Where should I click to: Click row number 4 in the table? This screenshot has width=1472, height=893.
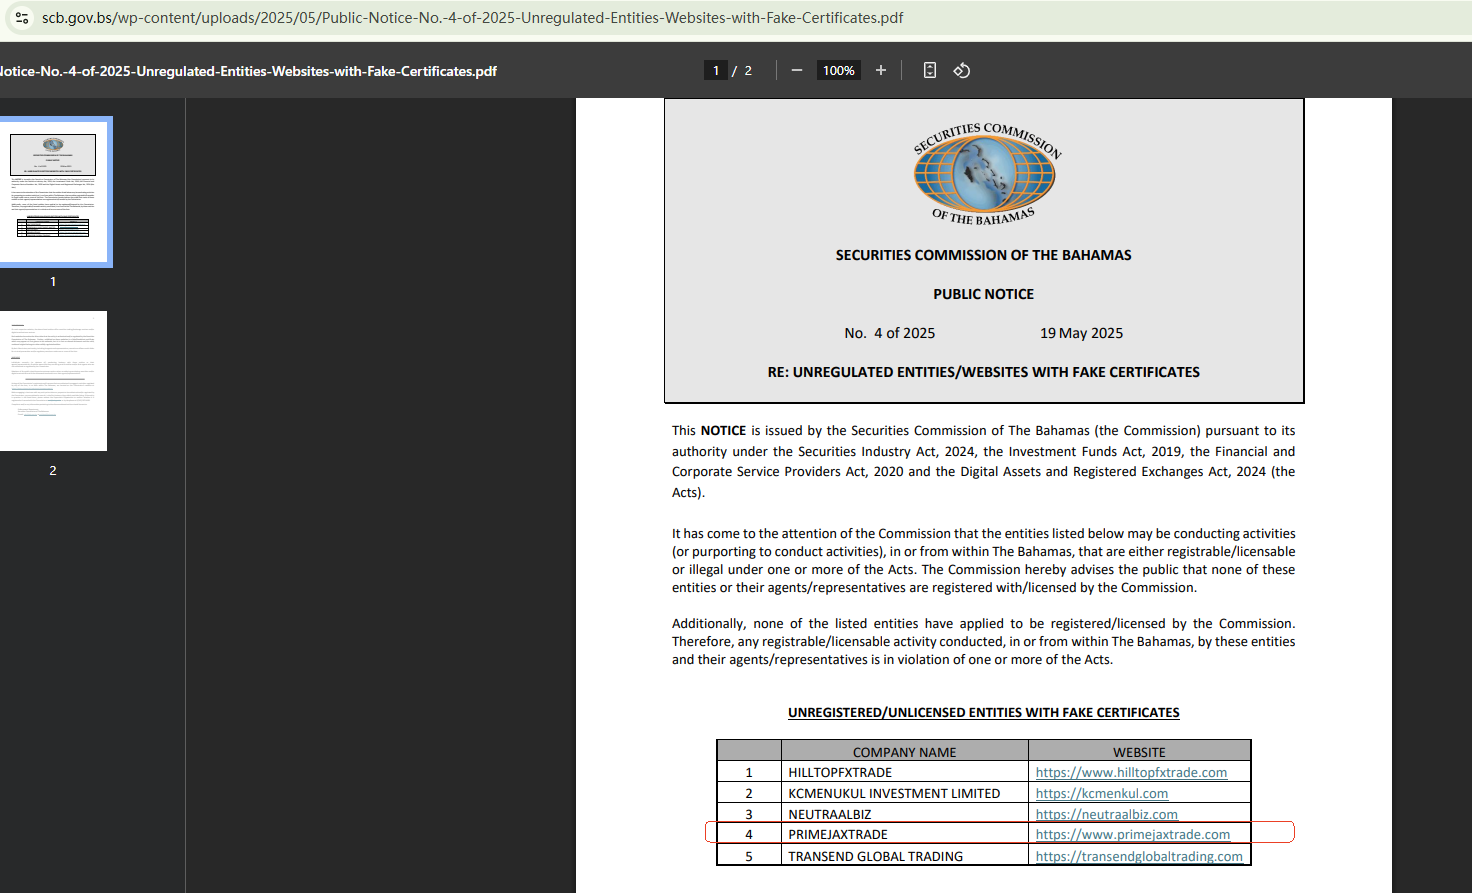(x=749, y=834)
